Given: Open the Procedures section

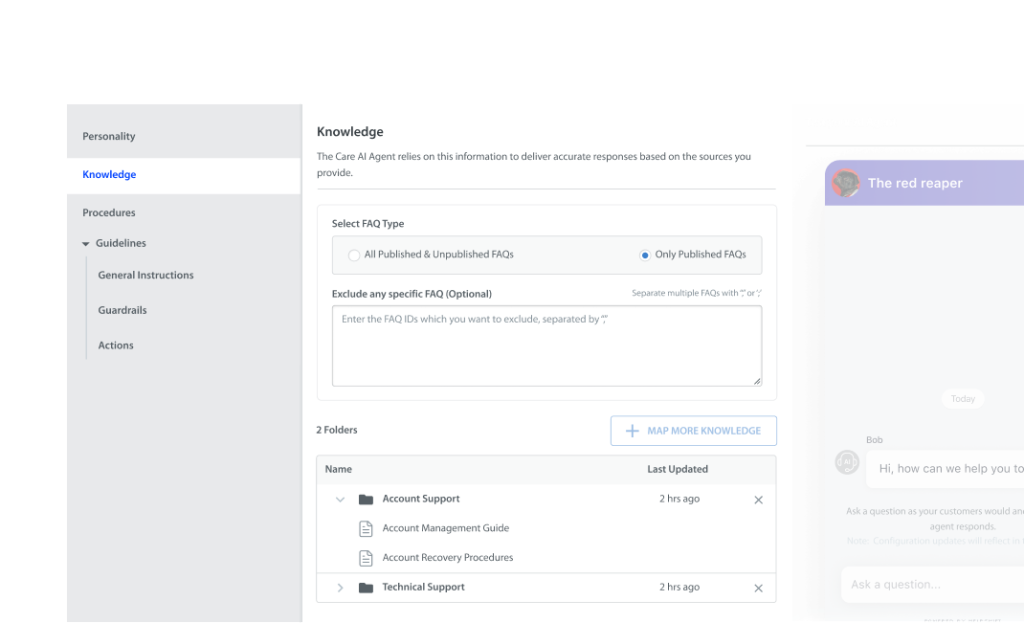Looking at the screenshot, I should point(109,213).
